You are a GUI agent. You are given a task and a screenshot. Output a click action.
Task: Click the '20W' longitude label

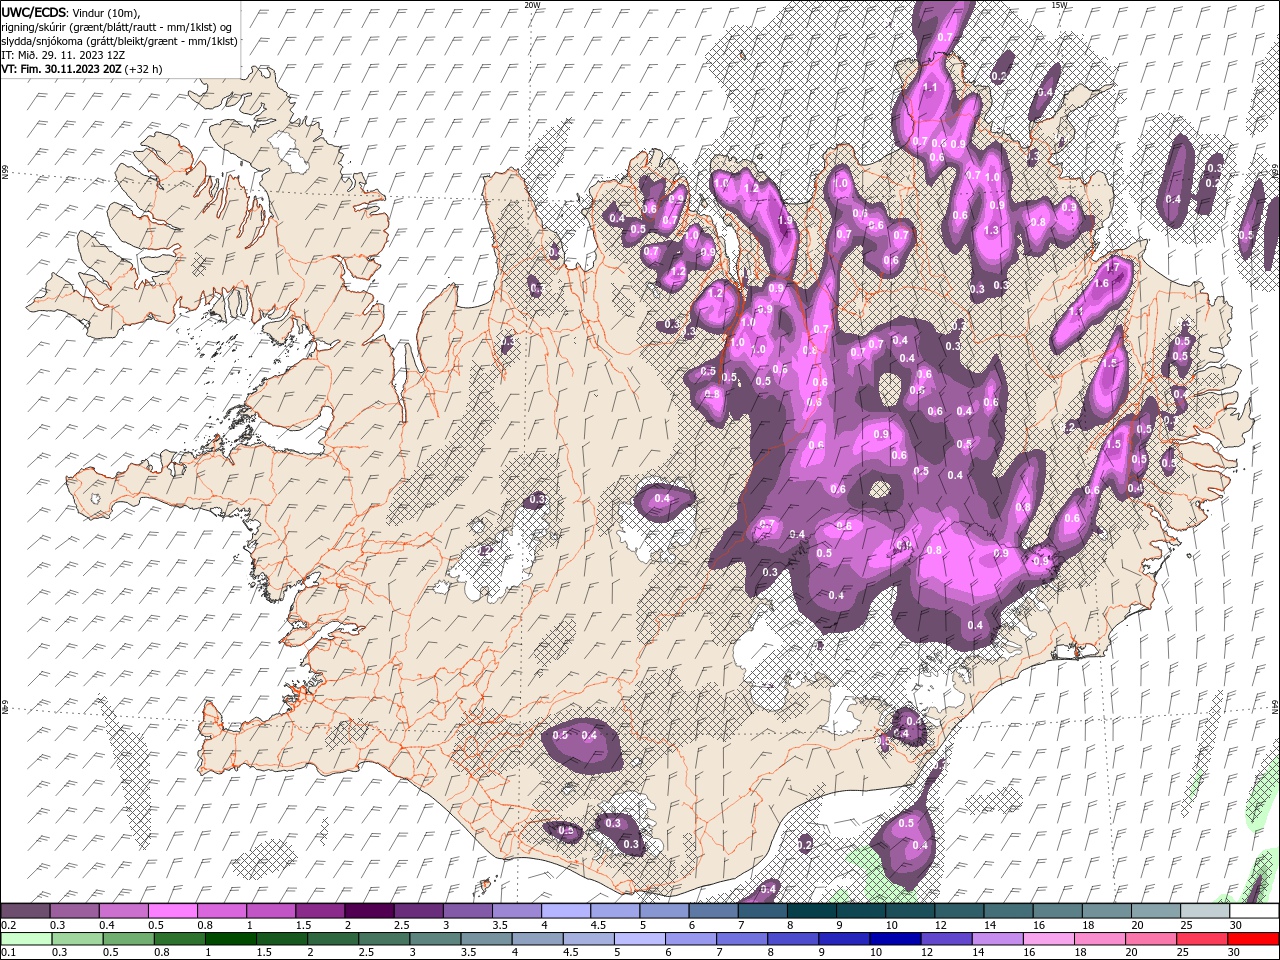point(532,5)
